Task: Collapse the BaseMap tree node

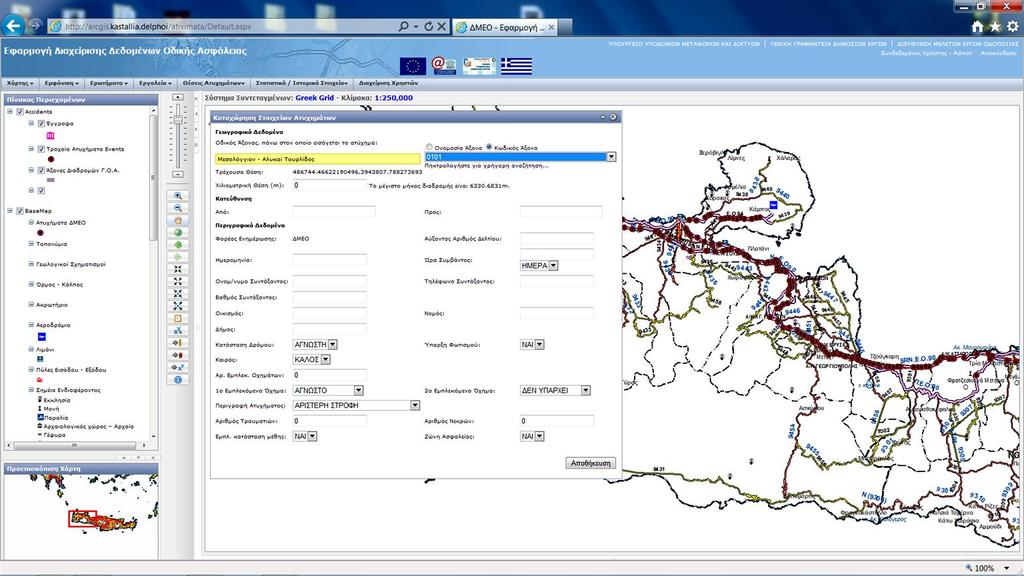Action: click(x=10, y=211)
